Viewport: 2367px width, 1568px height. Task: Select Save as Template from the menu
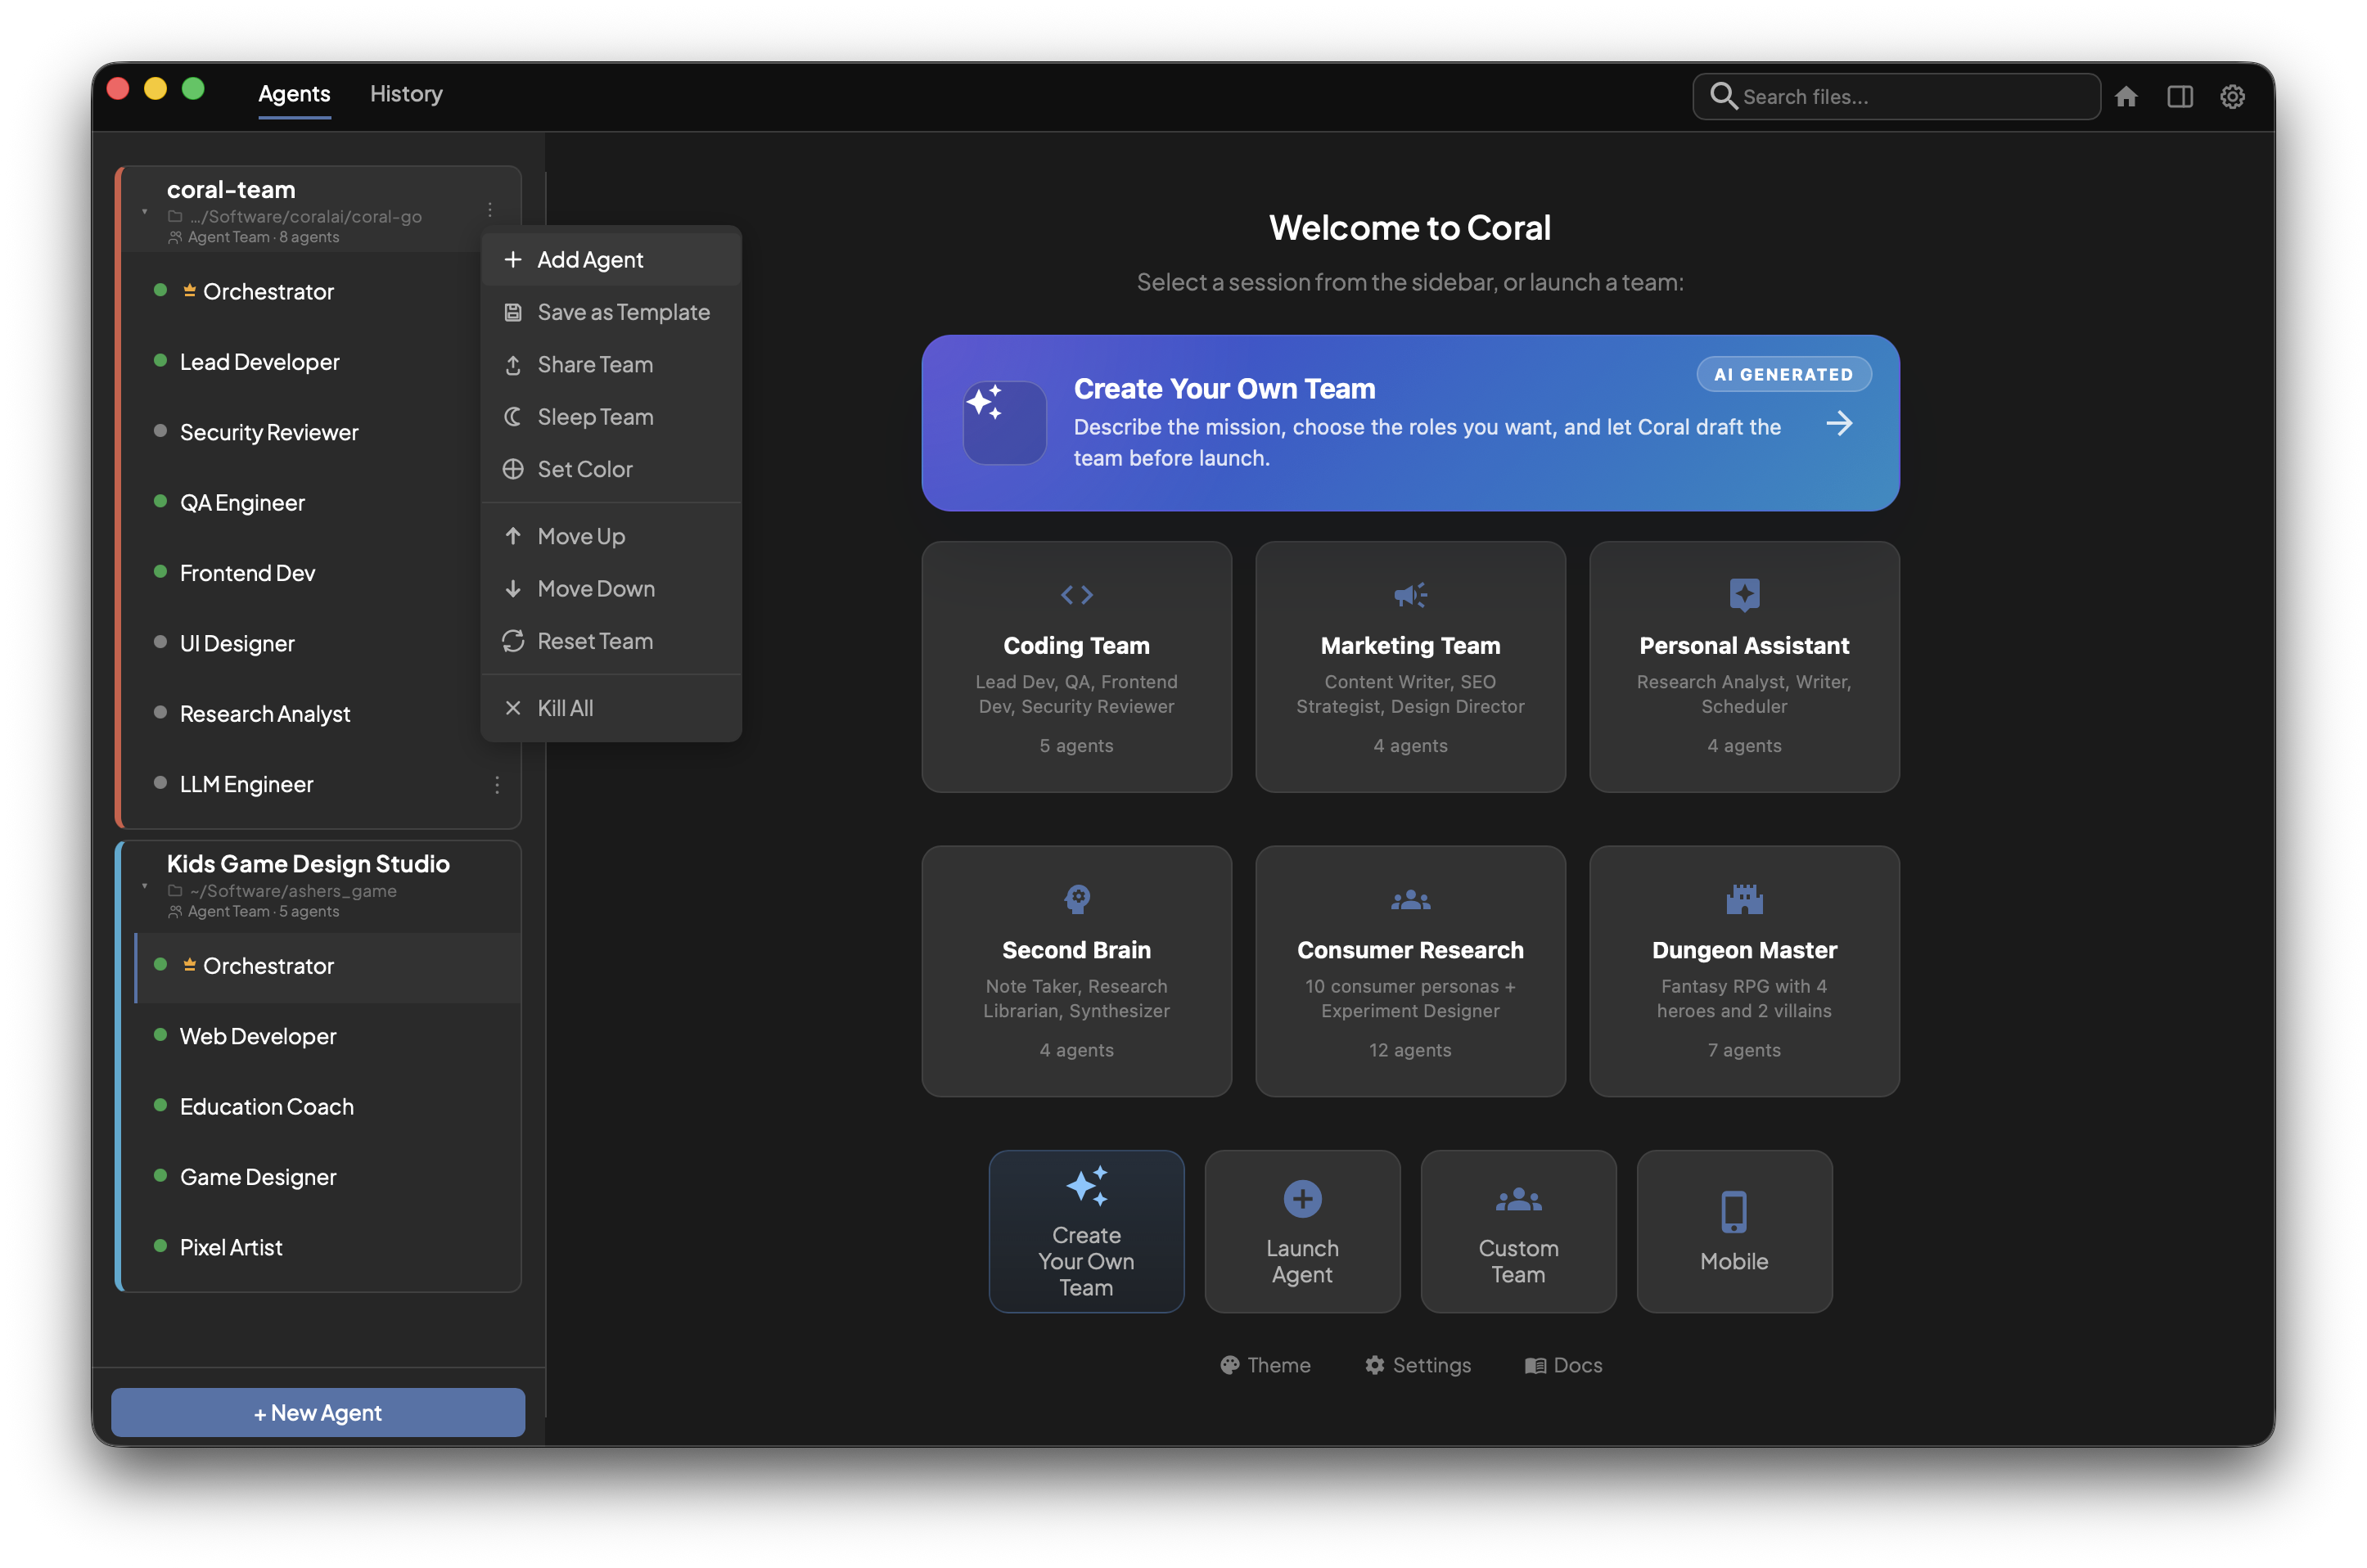[623, 312]
